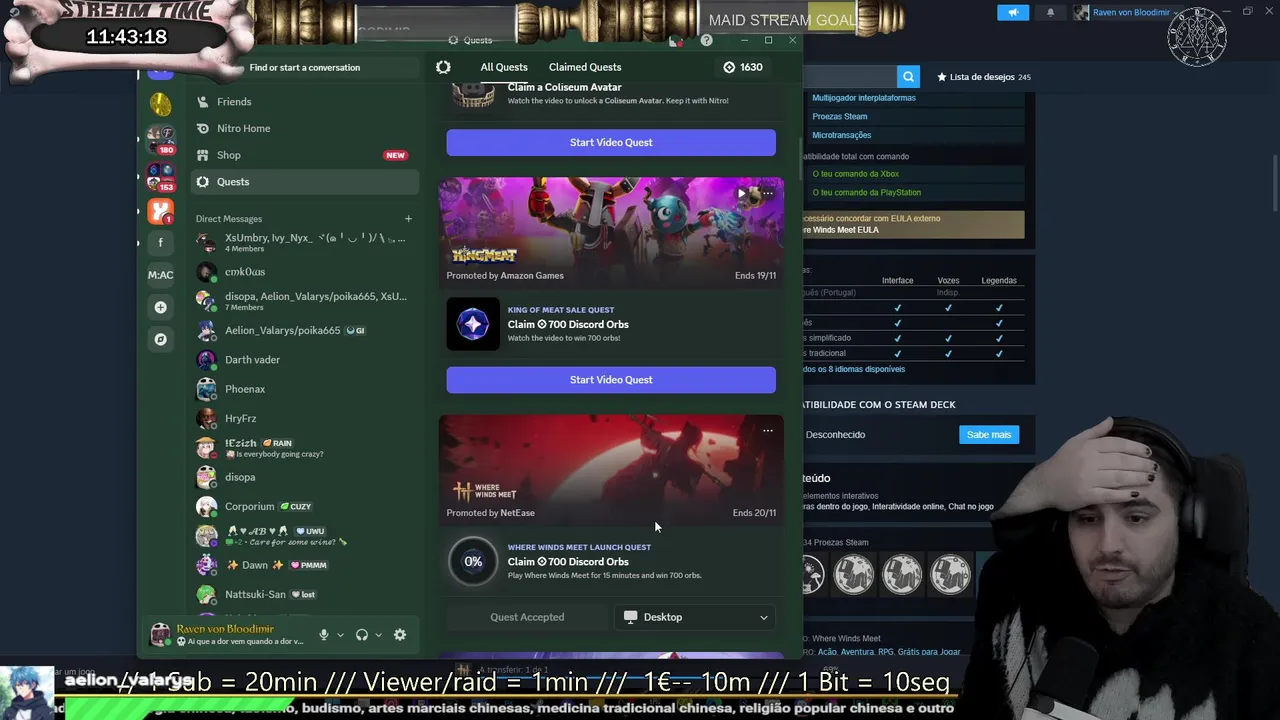Open DM with Nattsuki-San

click(x=305, y=594)
